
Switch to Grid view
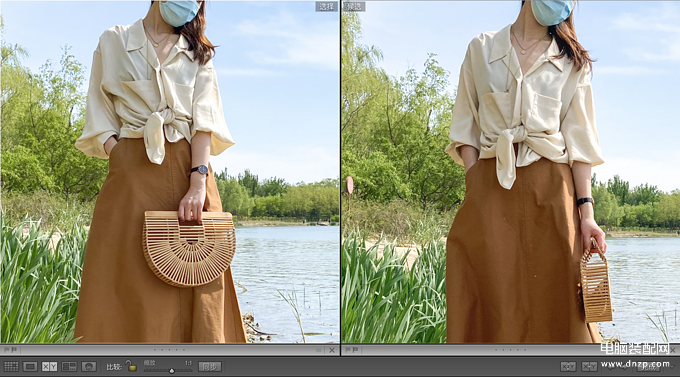point(11,367)
